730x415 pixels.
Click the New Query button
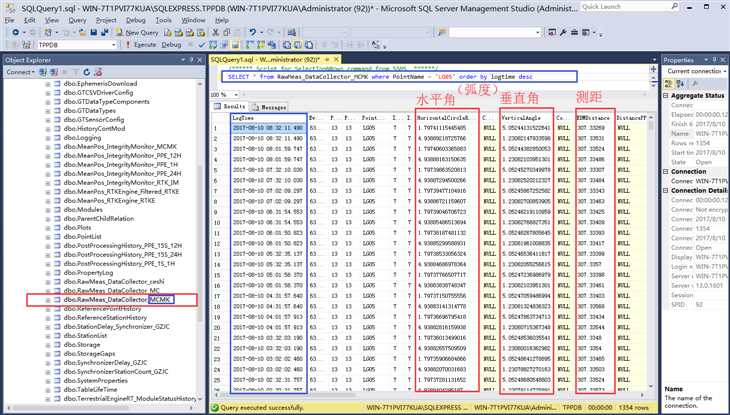(137, 32)
